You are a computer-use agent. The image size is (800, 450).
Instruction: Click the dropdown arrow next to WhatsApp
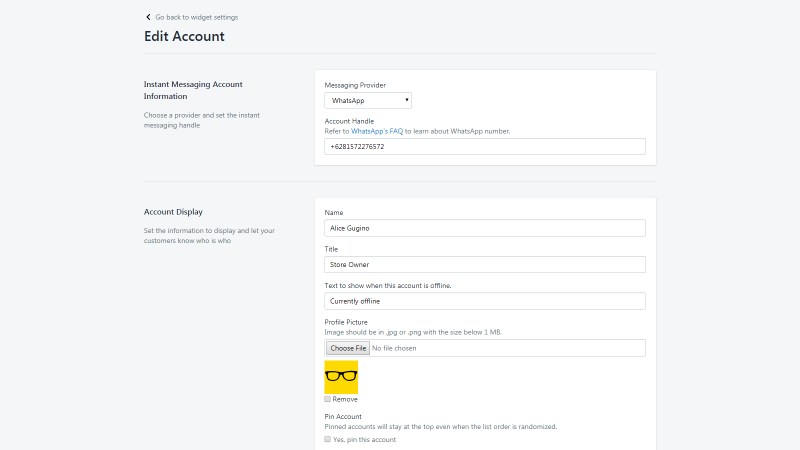point(407,100)
